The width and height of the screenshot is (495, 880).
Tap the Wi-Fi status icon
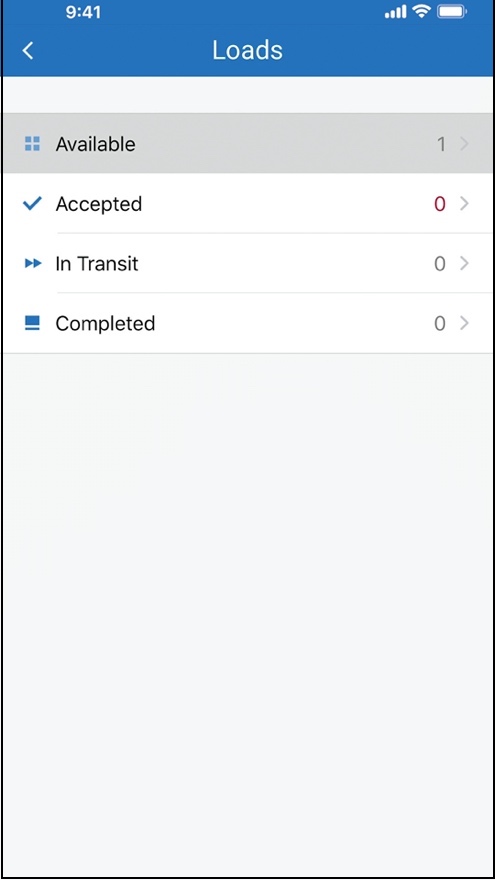(x=421, y=12)
